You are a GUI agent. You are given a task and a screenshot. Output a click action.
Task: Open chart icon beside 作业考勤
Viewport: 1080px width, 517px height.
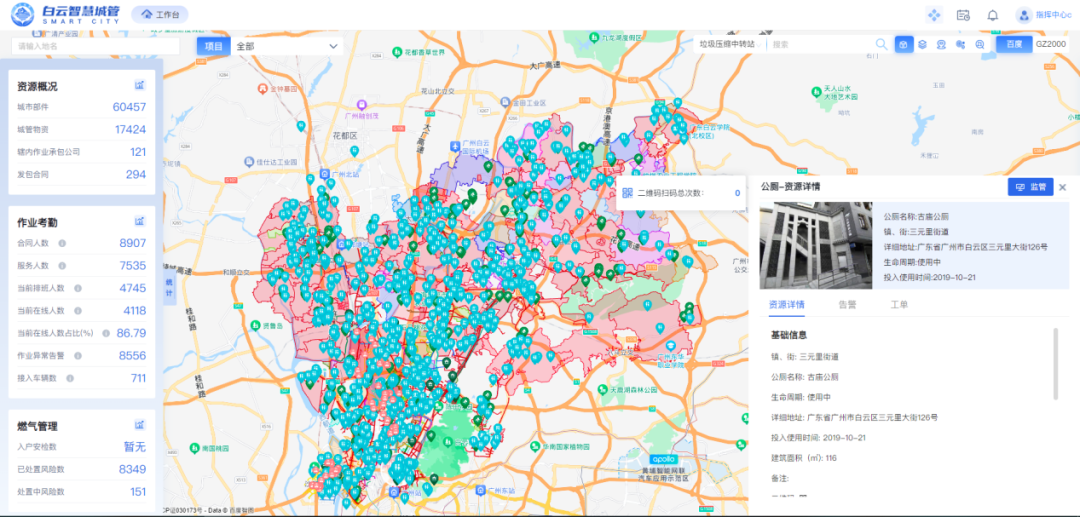[141, 221]
